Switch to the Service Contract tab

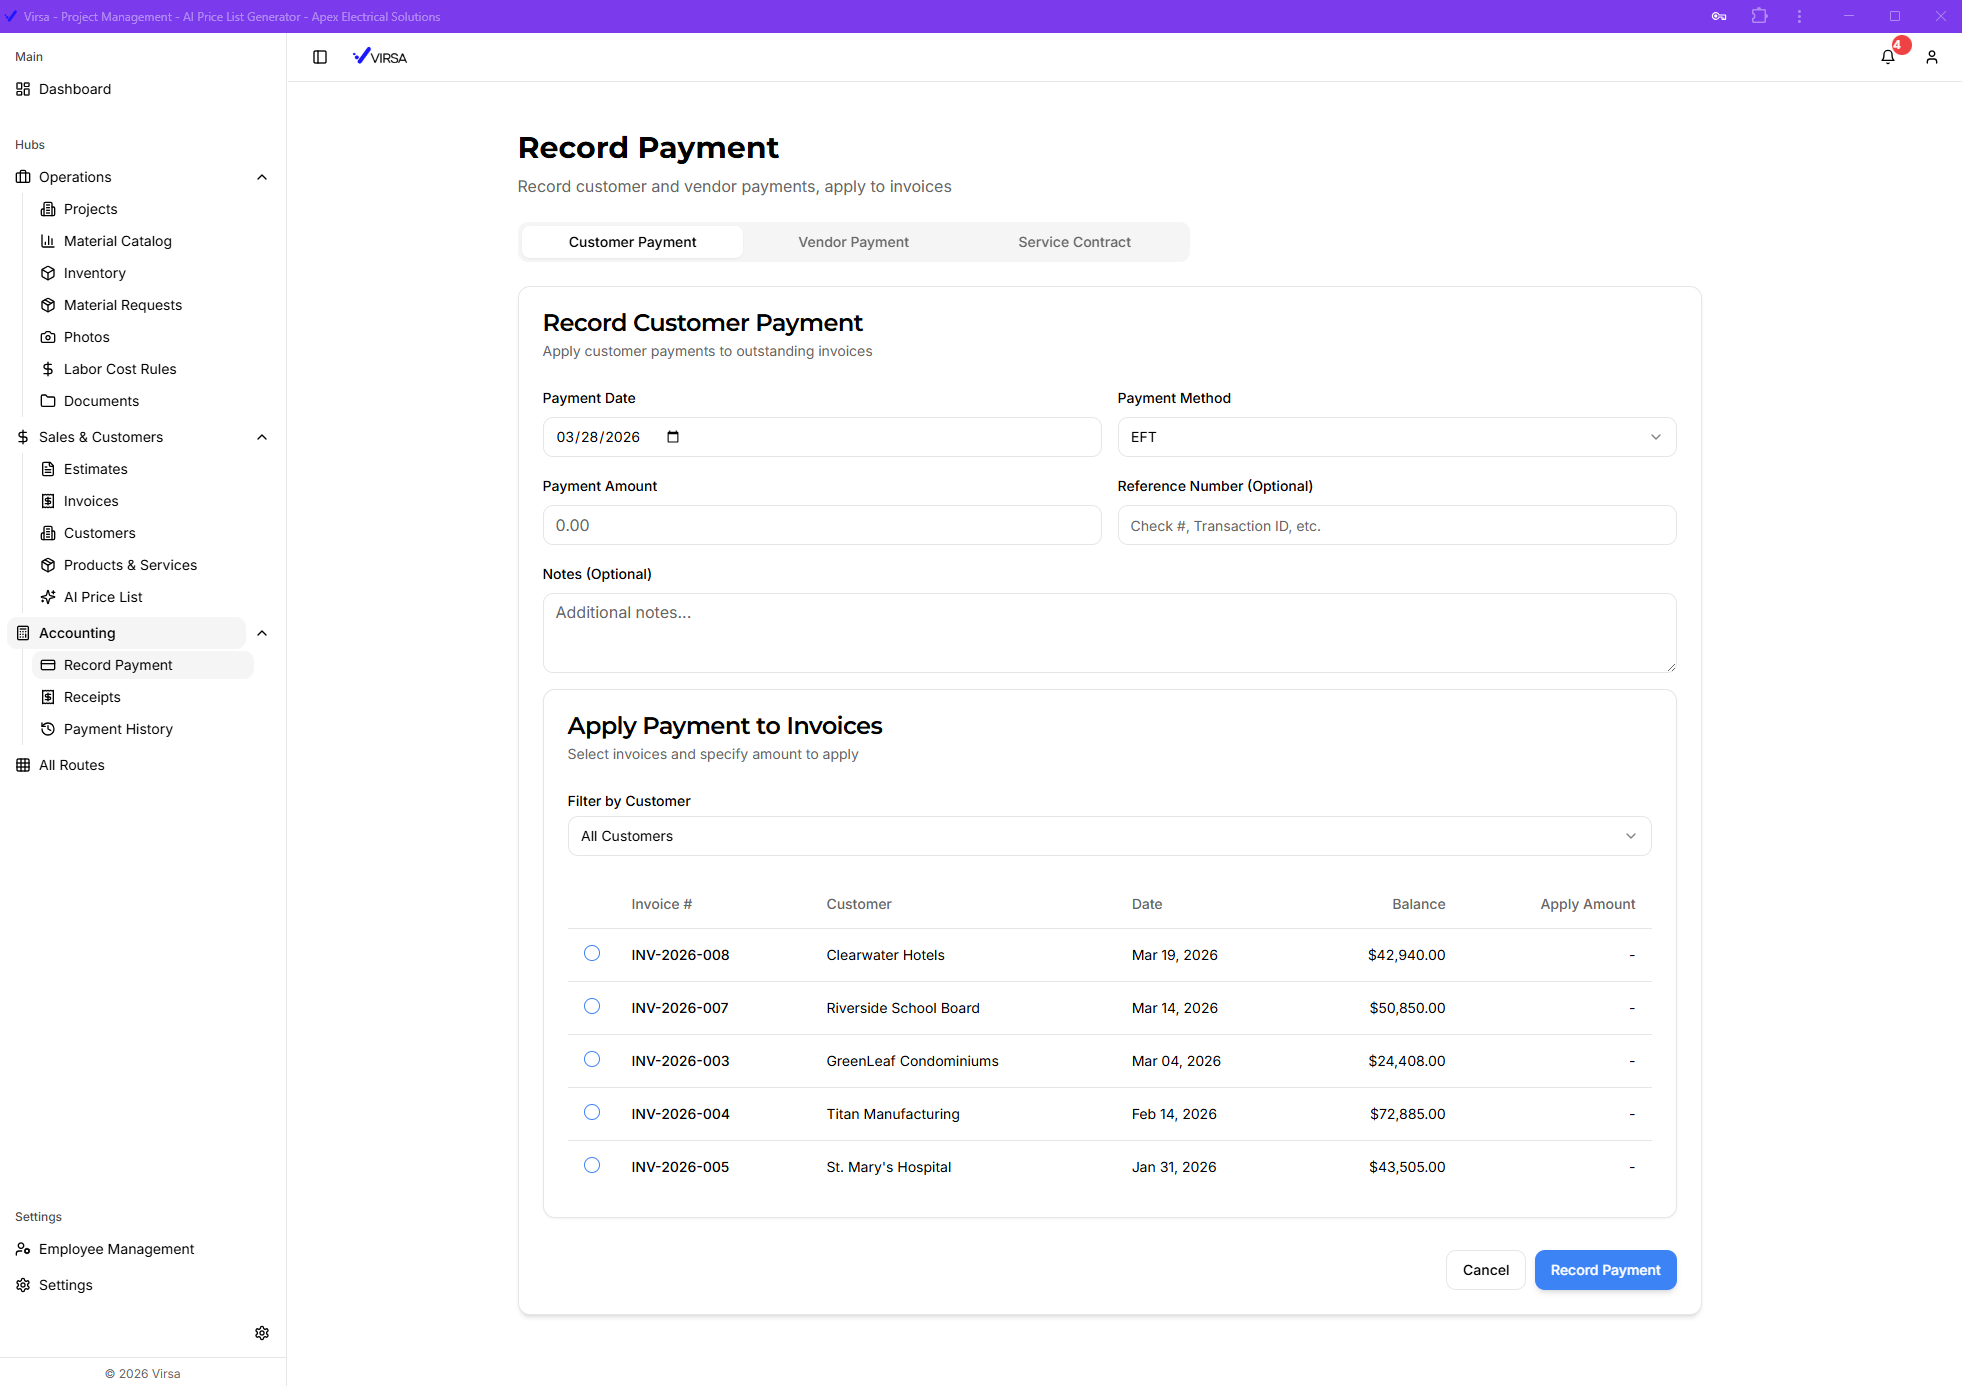[1074, 242]
